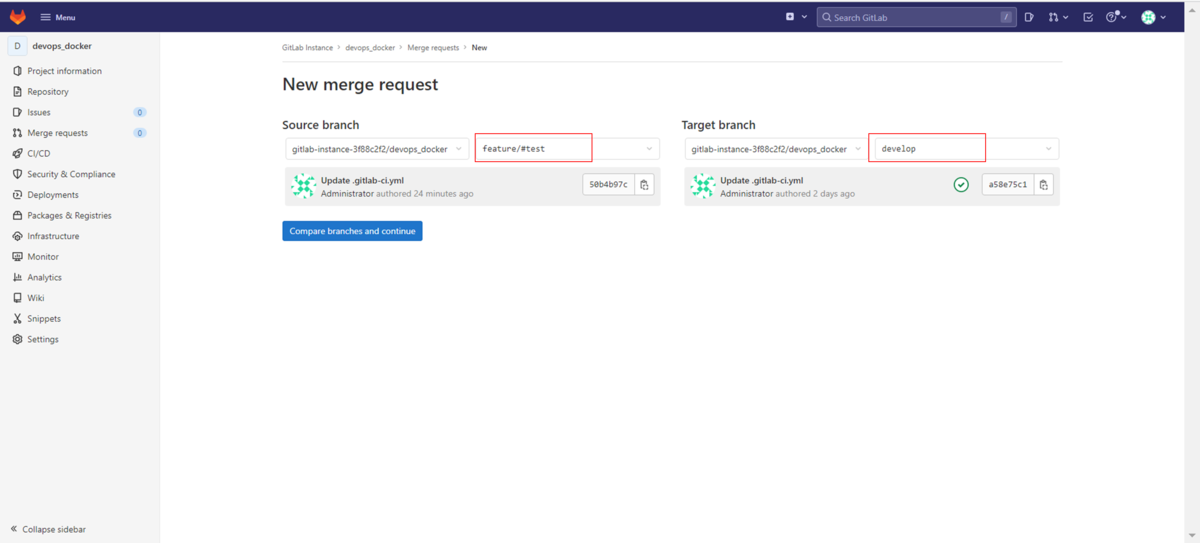The image size is (1200, 543).
Task: Focus the Search GitLab field
Action: click(916, 17)
